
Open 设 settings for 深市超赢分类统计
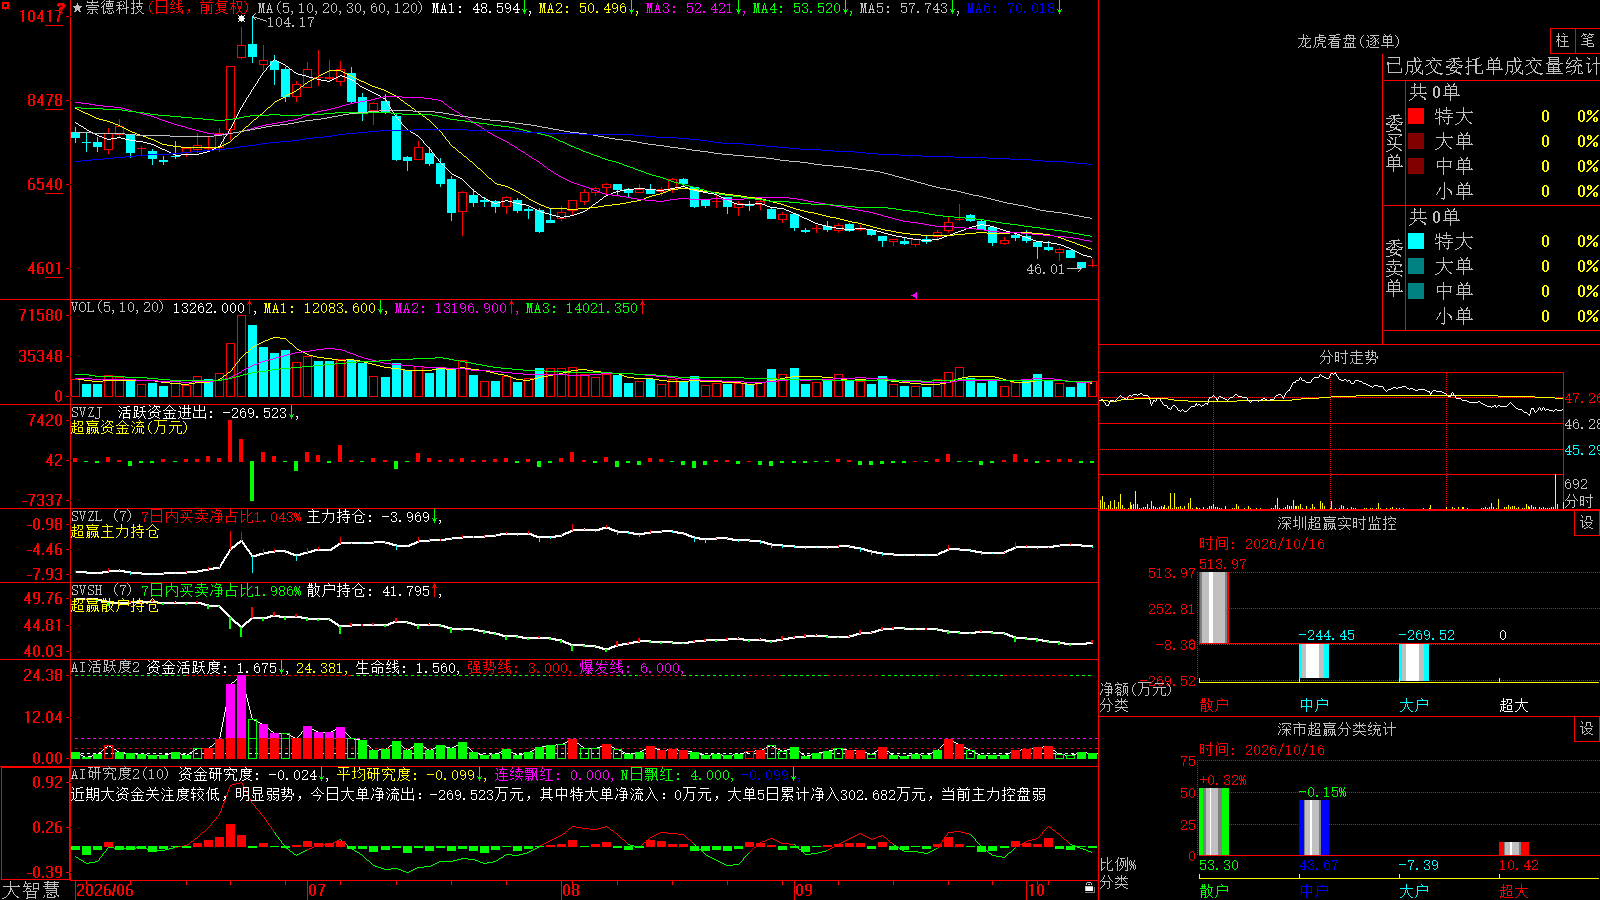(1587, 729)
